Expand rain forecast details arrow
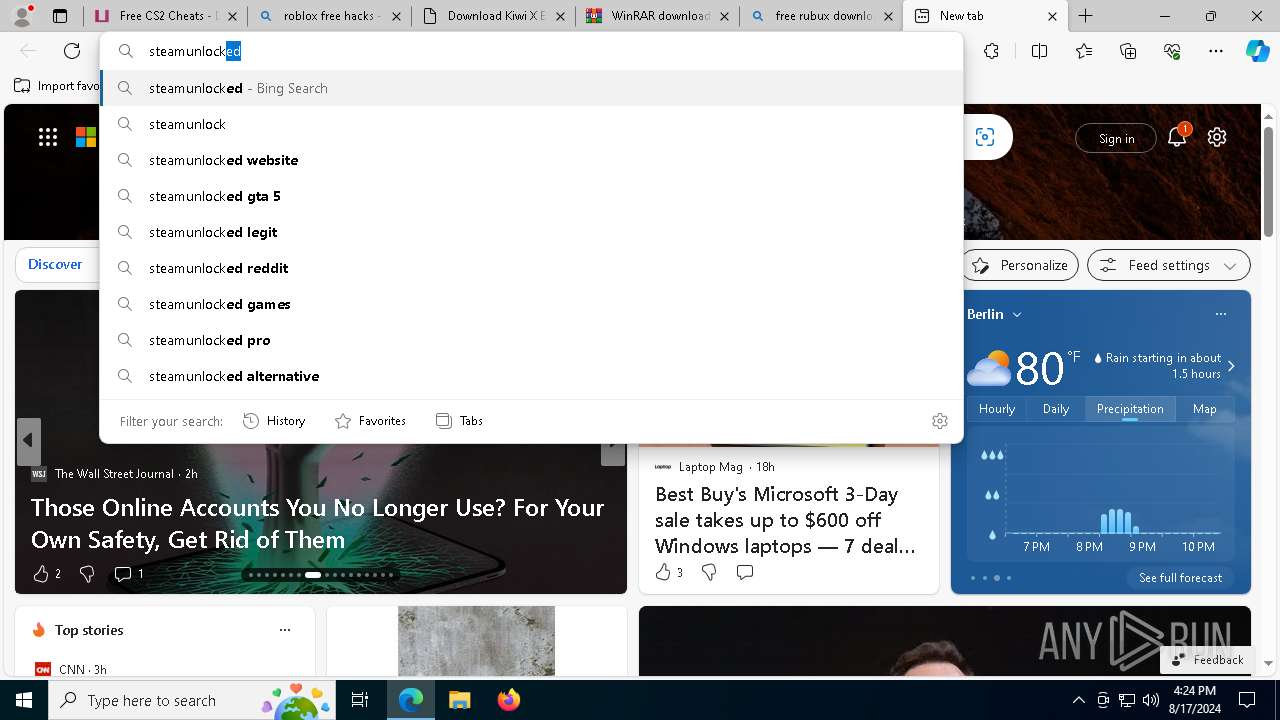Viewport: 1280px width, 720px height. point(1231,366)
